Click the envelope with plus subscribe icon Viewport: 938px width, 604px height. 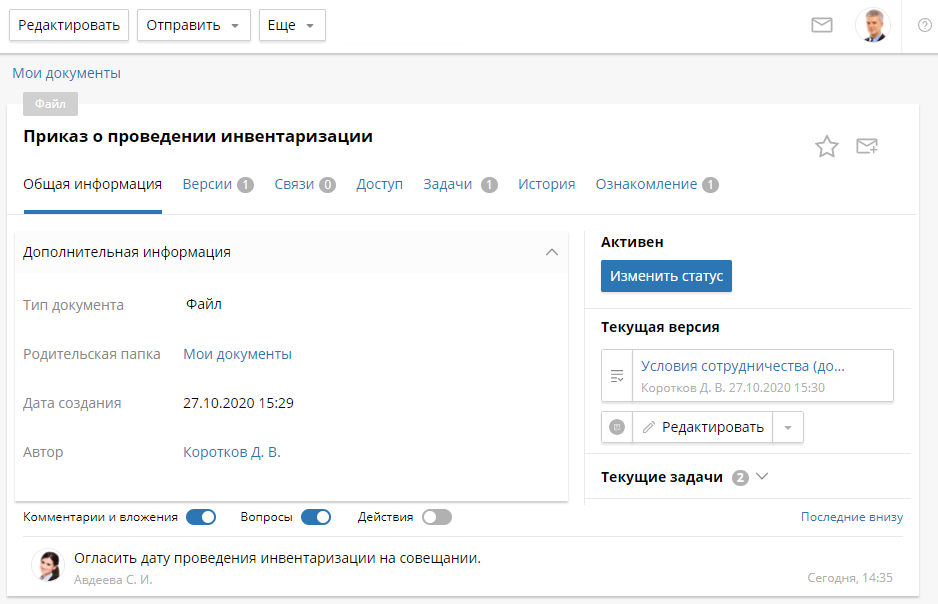867,147
